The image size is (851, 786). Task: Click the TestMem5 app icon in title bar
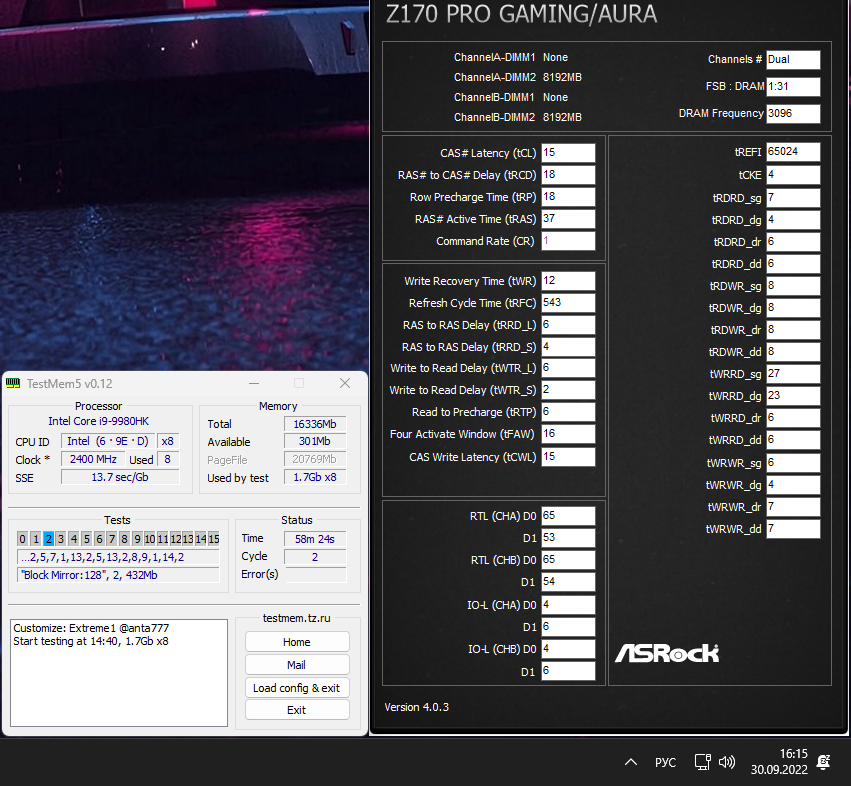[x=13, y=383]
